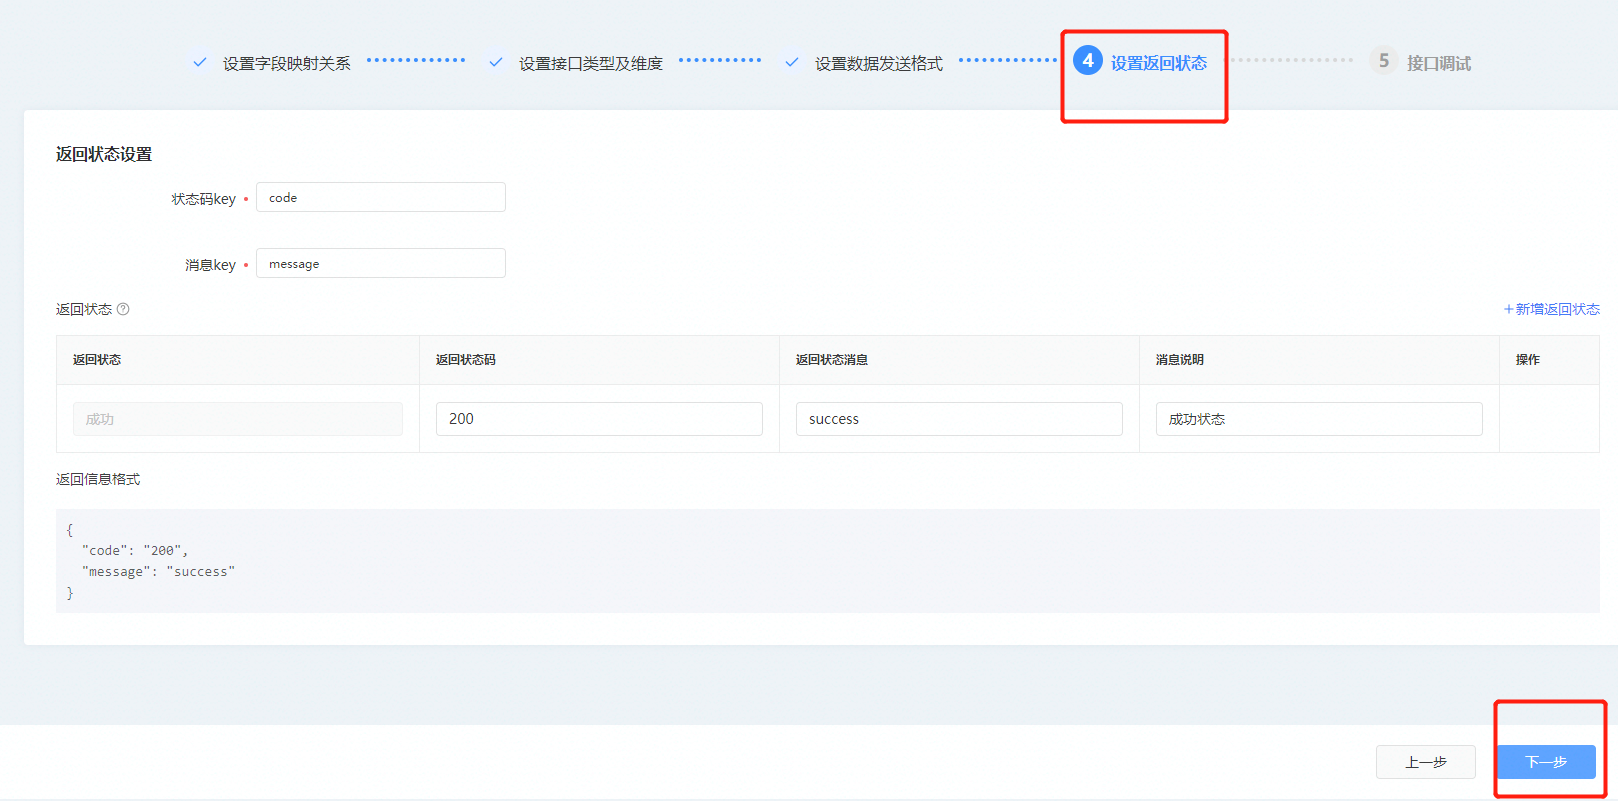Click the step 5 number circle
Image resolution: width=1618 pixels, height=801 pixels.
(1384, 60)
